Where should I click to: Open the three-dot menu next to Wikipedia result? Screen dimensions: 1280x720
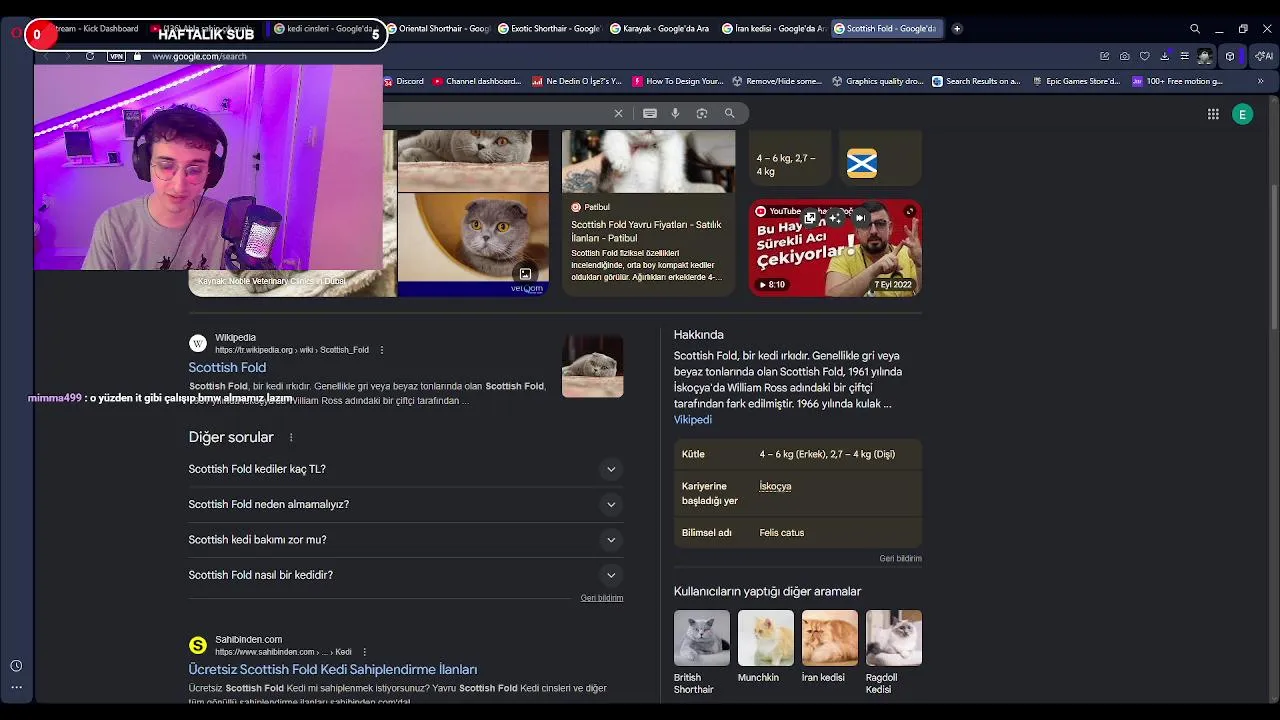[381, 350]
